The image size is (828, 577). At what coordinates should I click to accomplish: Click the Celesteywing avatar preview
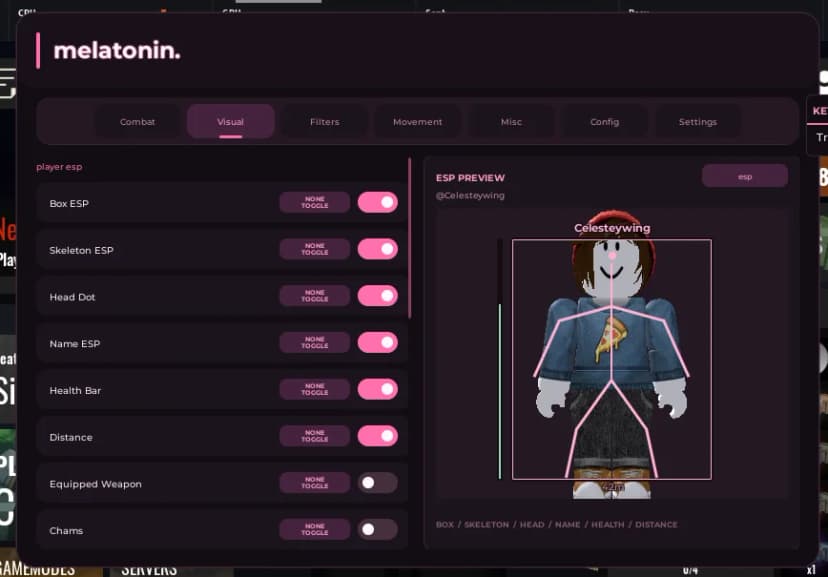pyautogui.click(x=611, y=354)
